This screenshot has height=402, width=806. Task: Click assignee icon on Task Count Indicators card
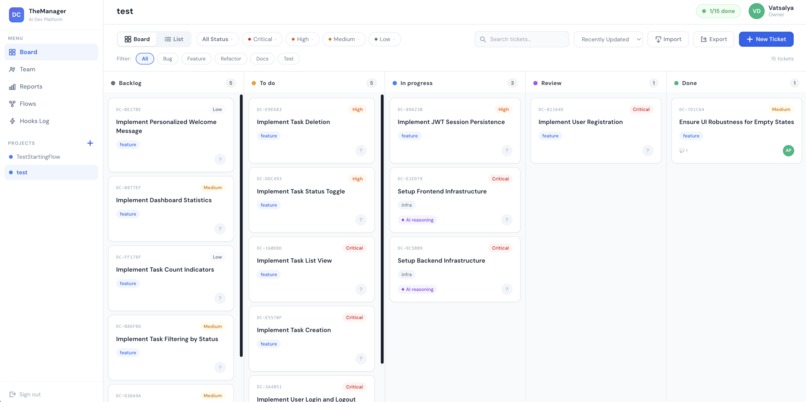220,298
